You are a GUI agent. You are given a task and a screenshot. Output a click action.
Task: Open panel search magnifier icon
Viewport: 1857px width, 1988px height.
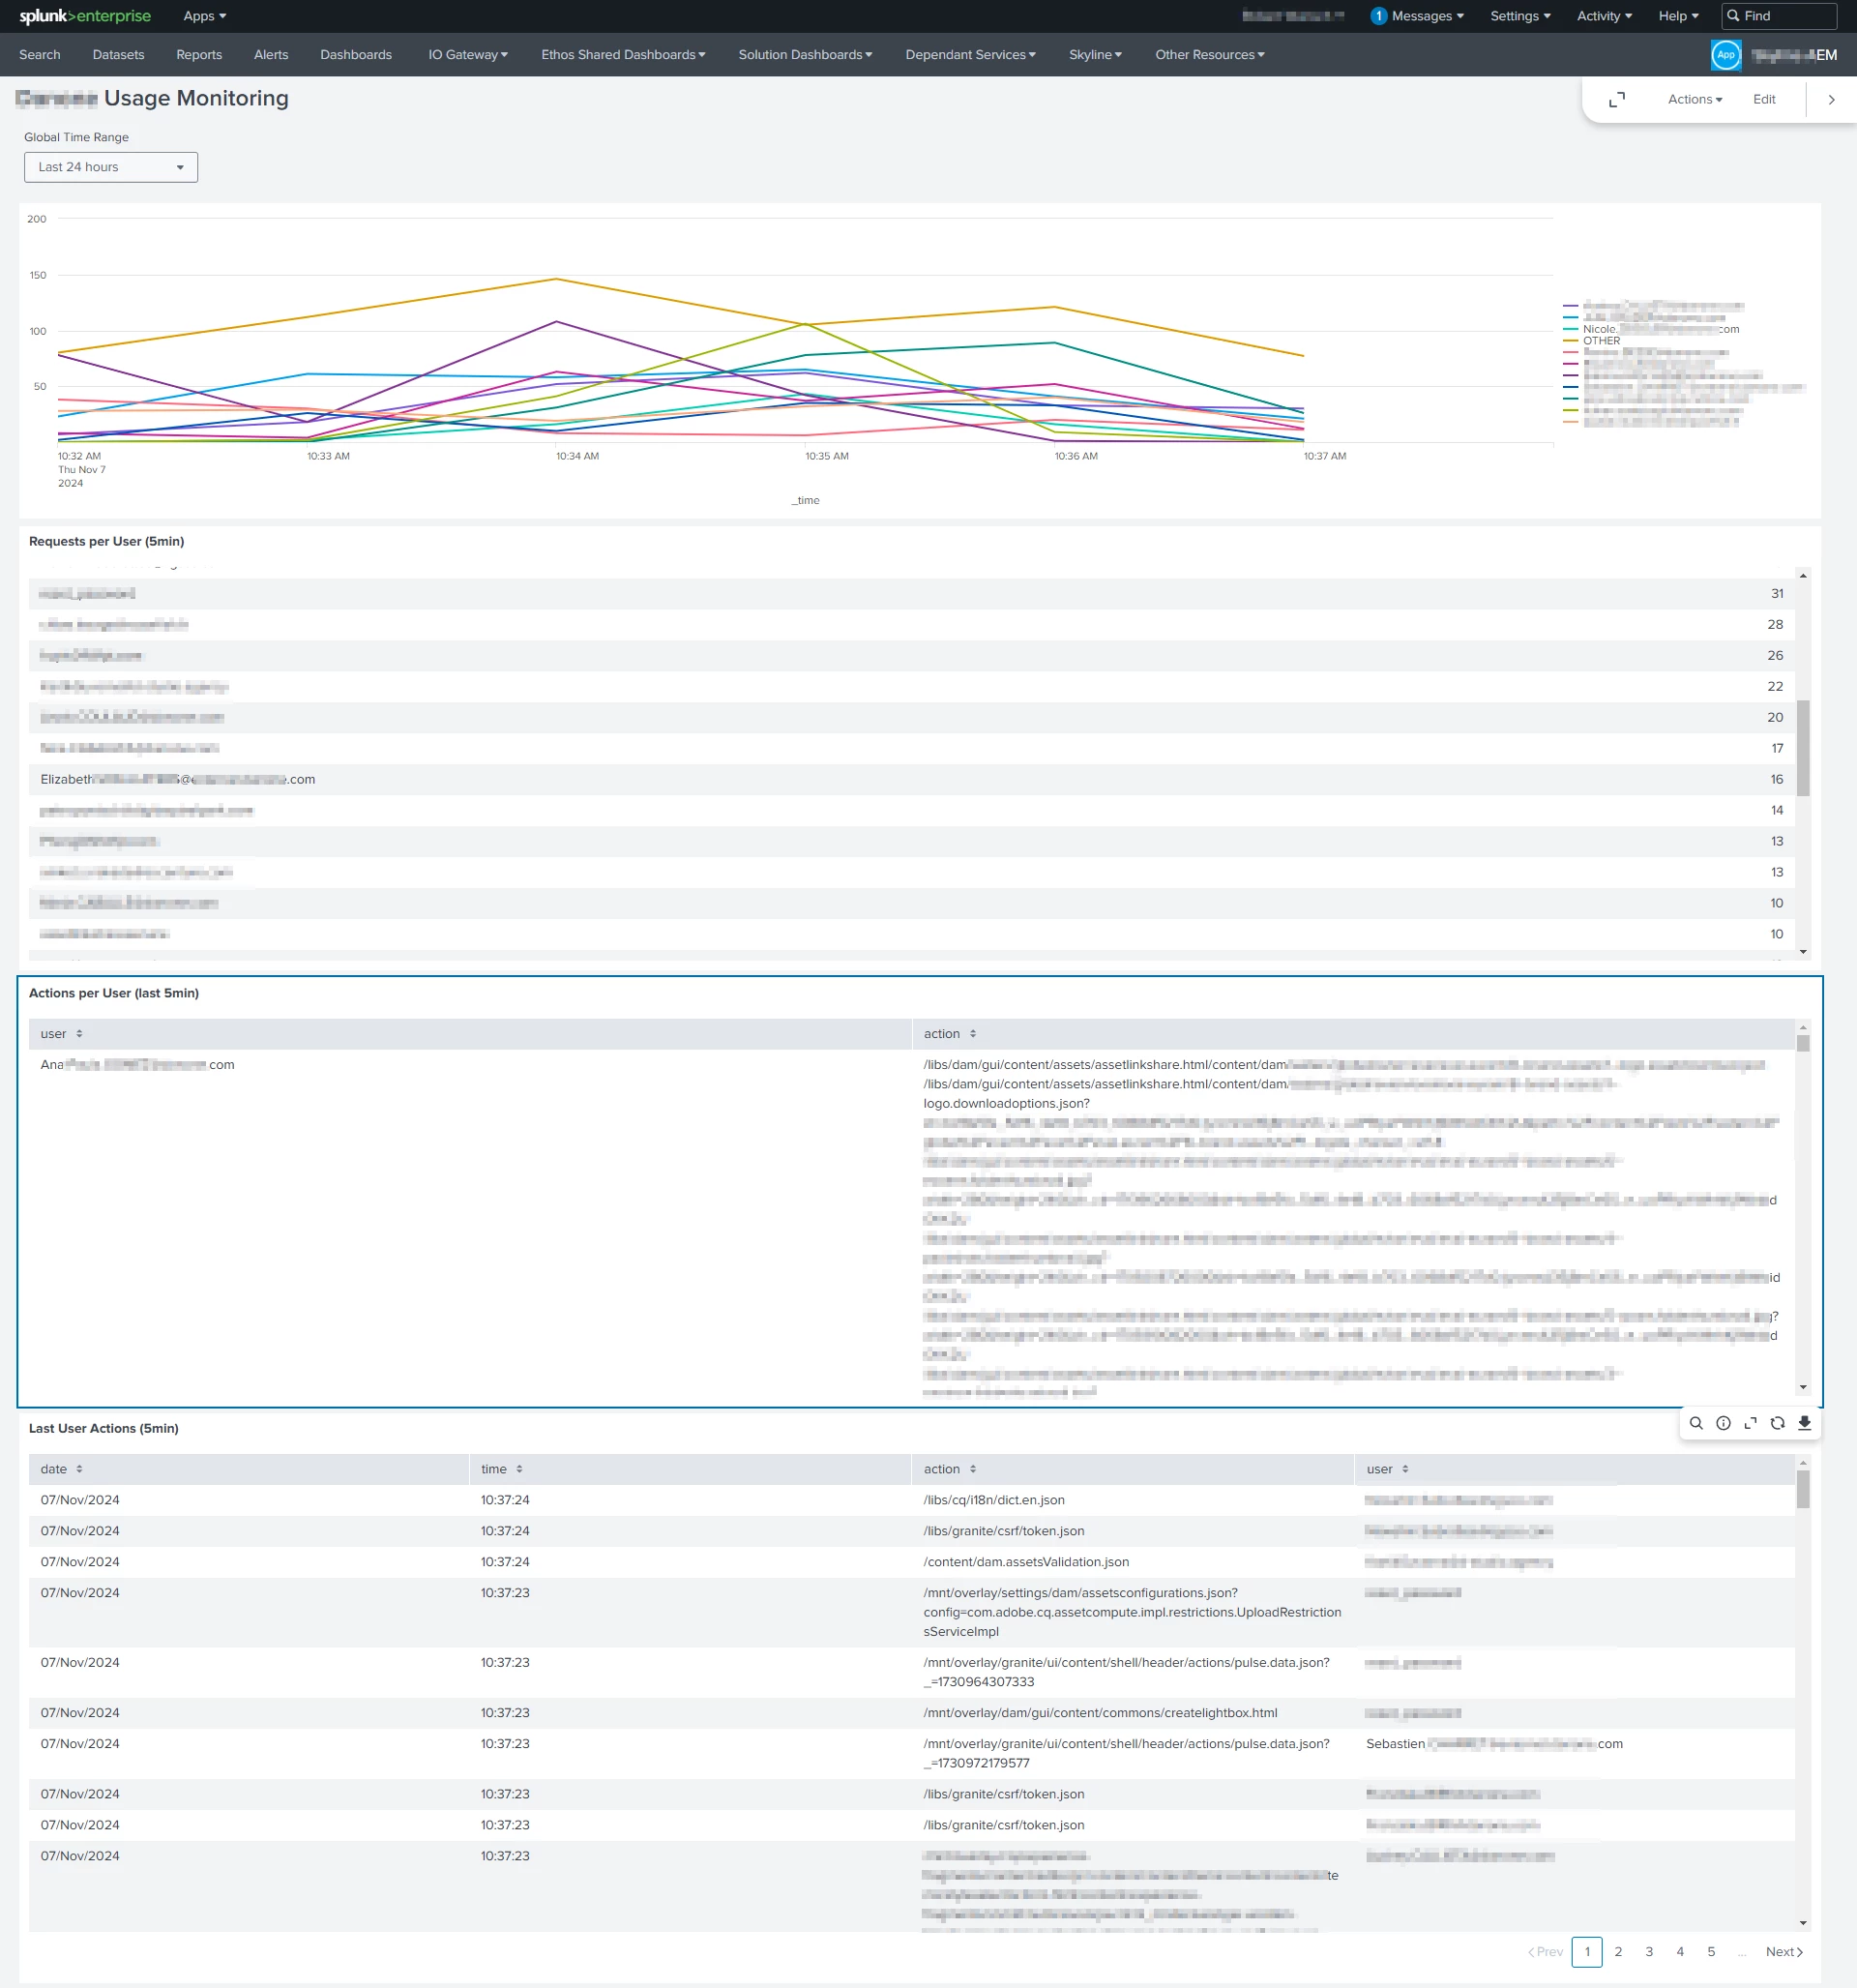coord(1696,1423)
